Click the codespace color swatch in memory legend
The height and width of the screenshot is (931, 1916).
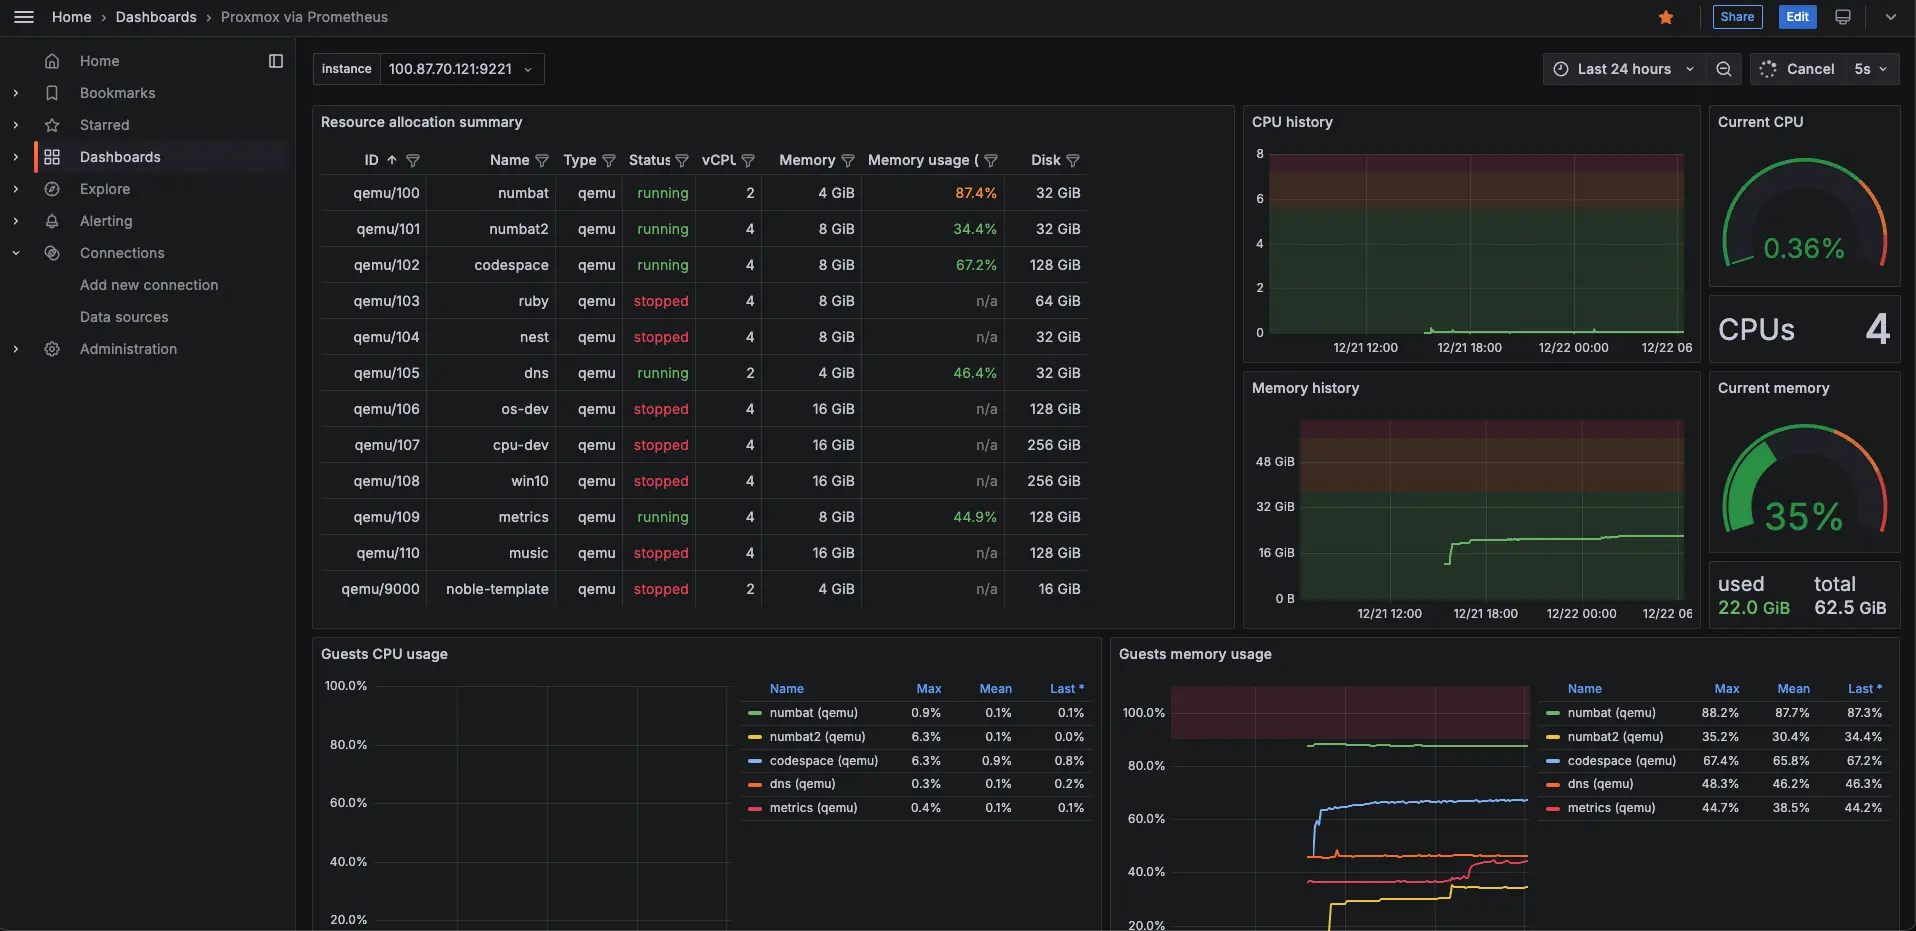tap(1553, 761)
